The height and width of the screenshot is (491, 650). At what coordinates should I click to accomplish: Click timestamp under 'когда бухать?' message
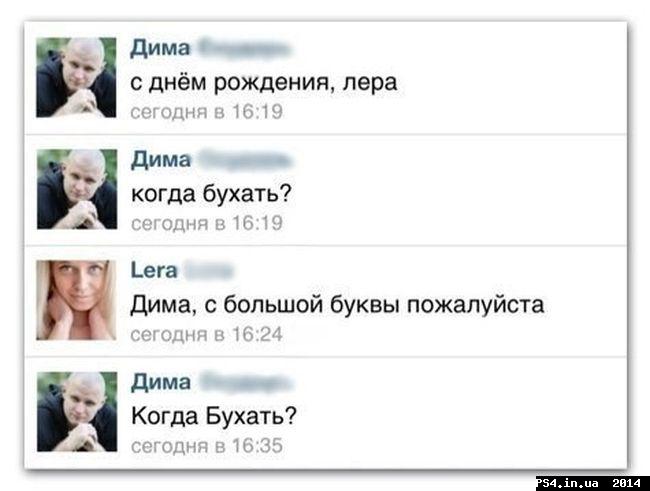pos(207,224)
